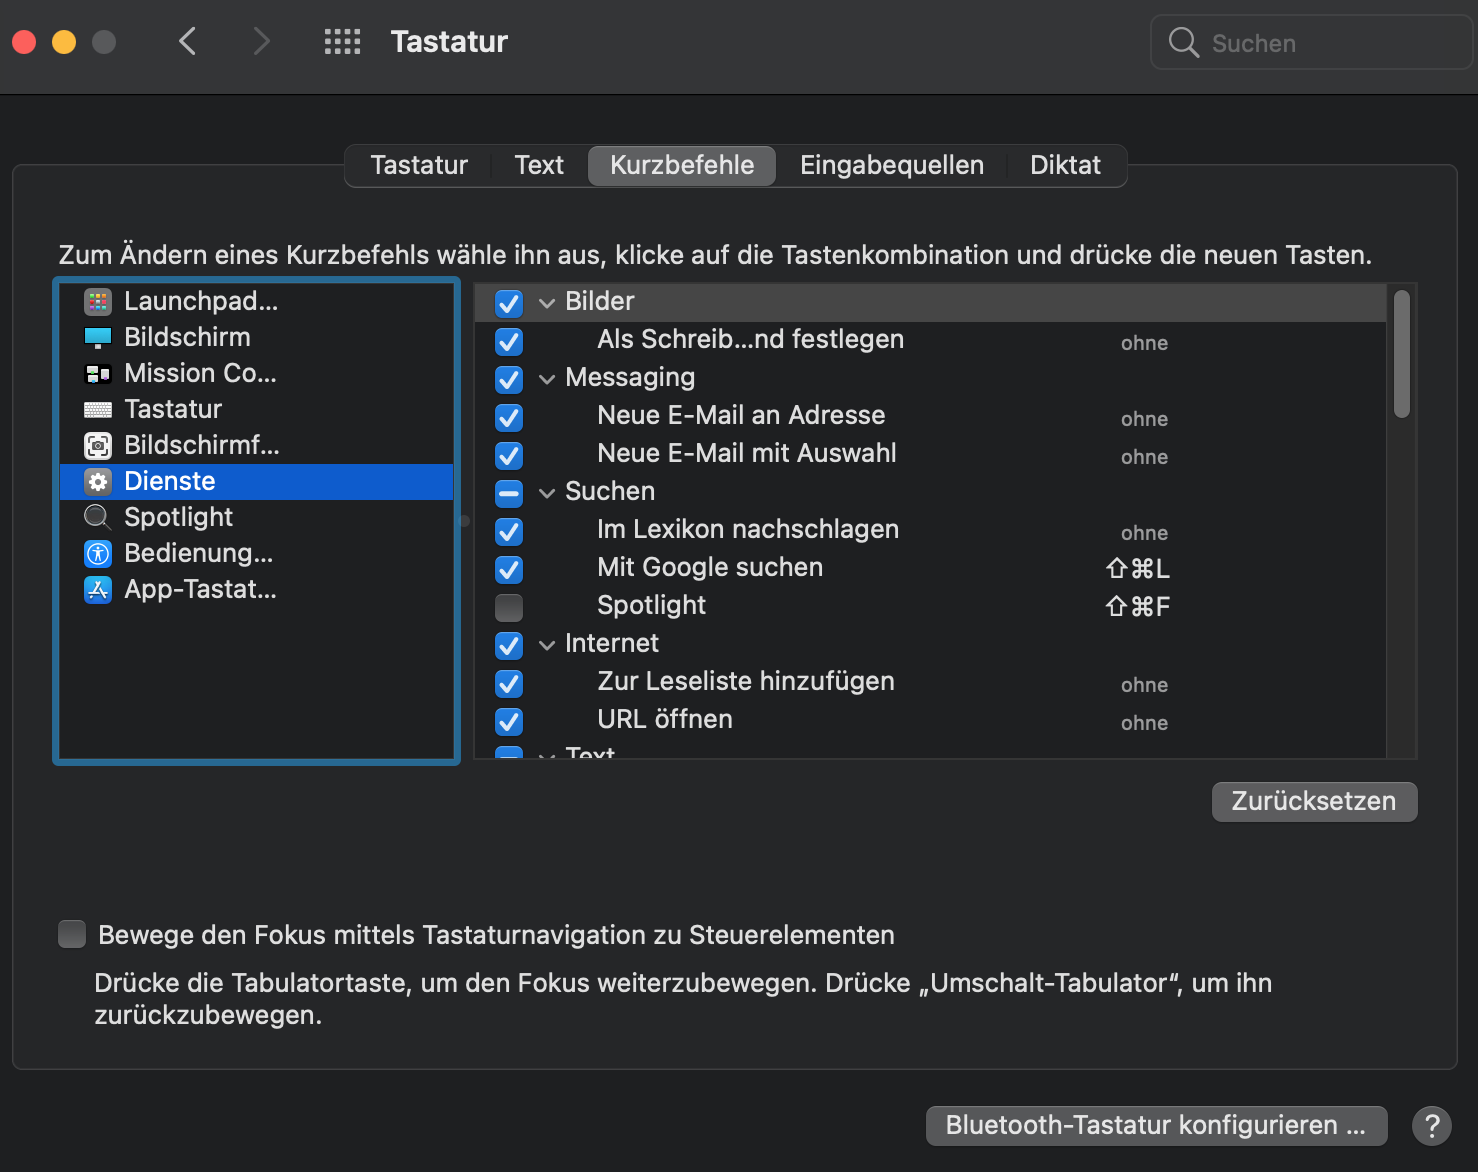The width and height of the screenshot is (1478, 1172).
Task: Toggle keyboard navigation focus checkbox
Action: (72, 934)
